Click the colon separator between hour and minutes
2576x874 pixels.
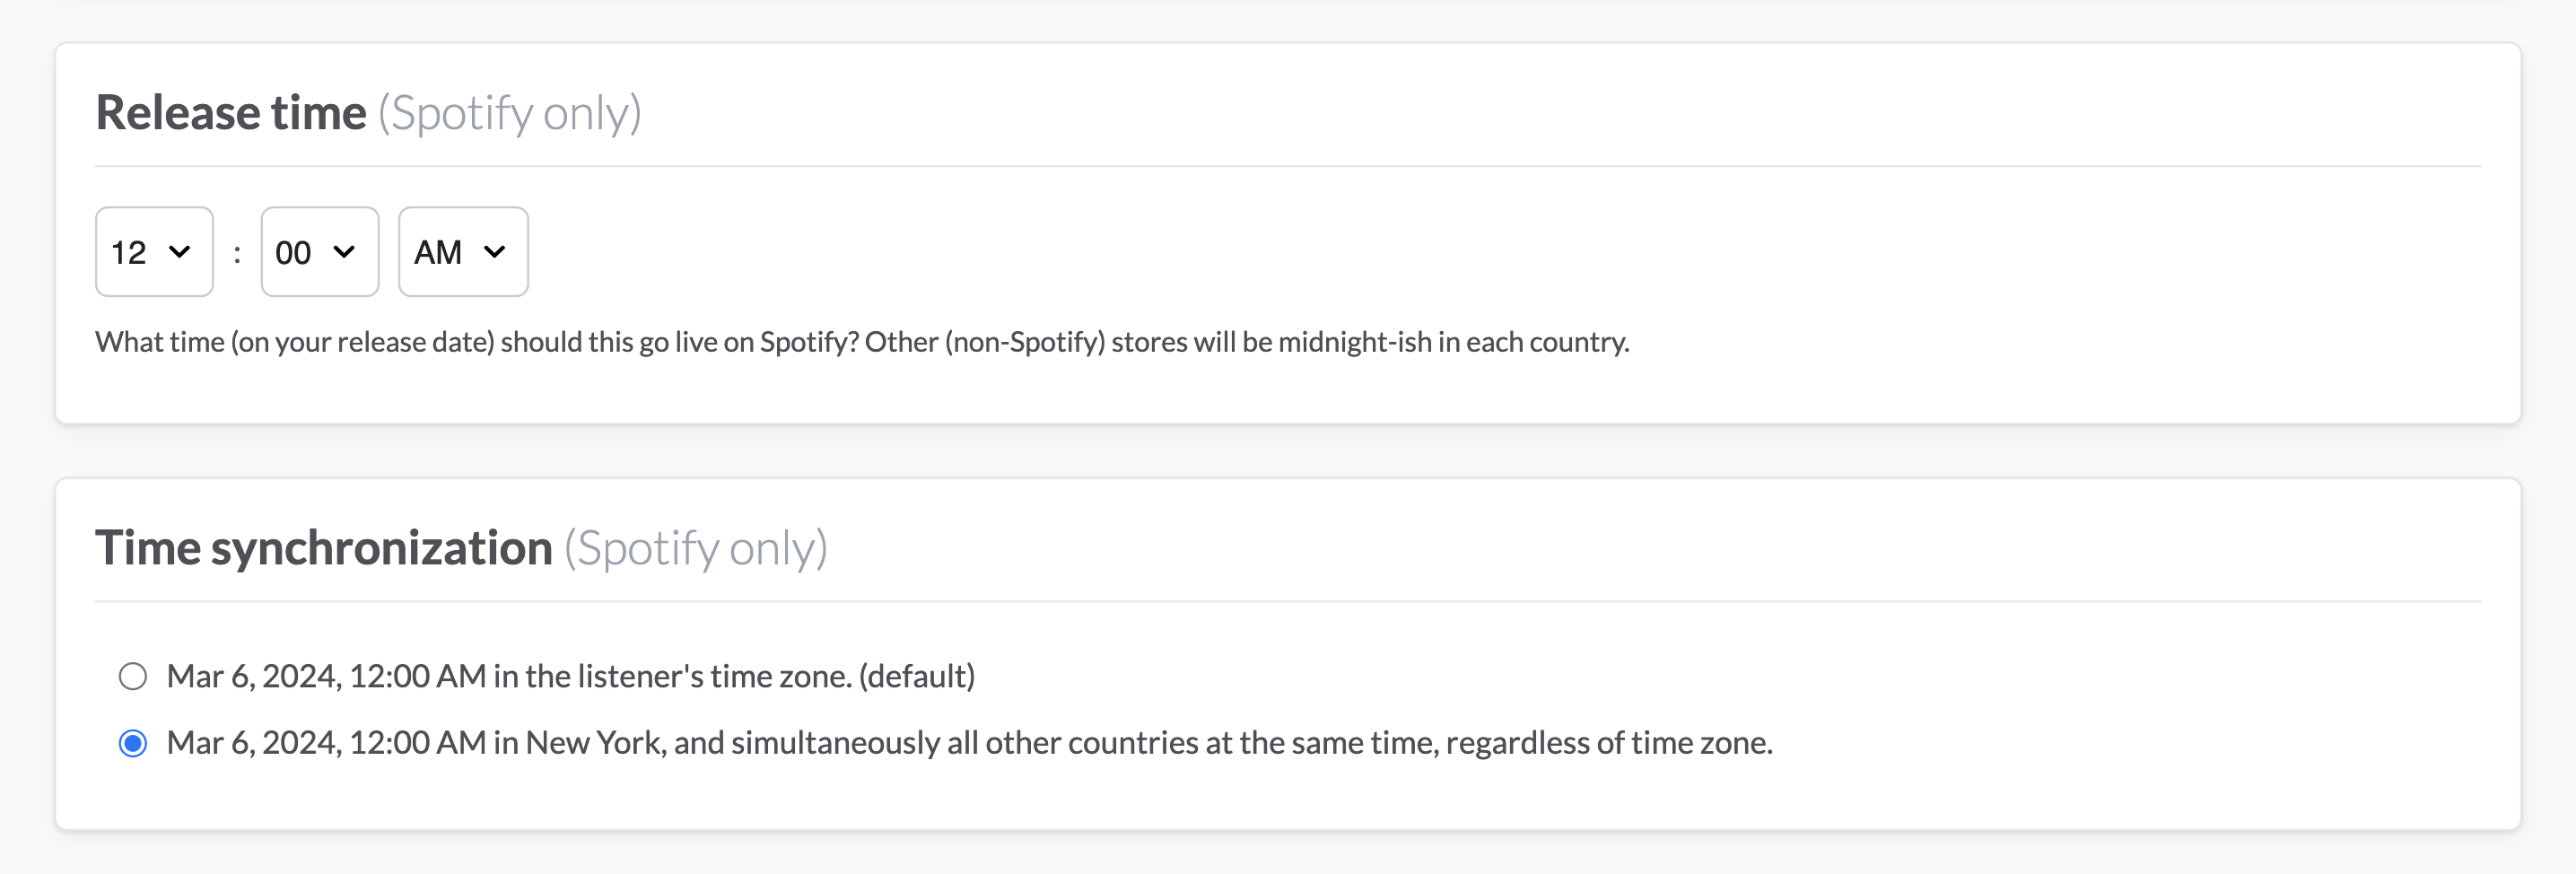[x=237, y=253]
